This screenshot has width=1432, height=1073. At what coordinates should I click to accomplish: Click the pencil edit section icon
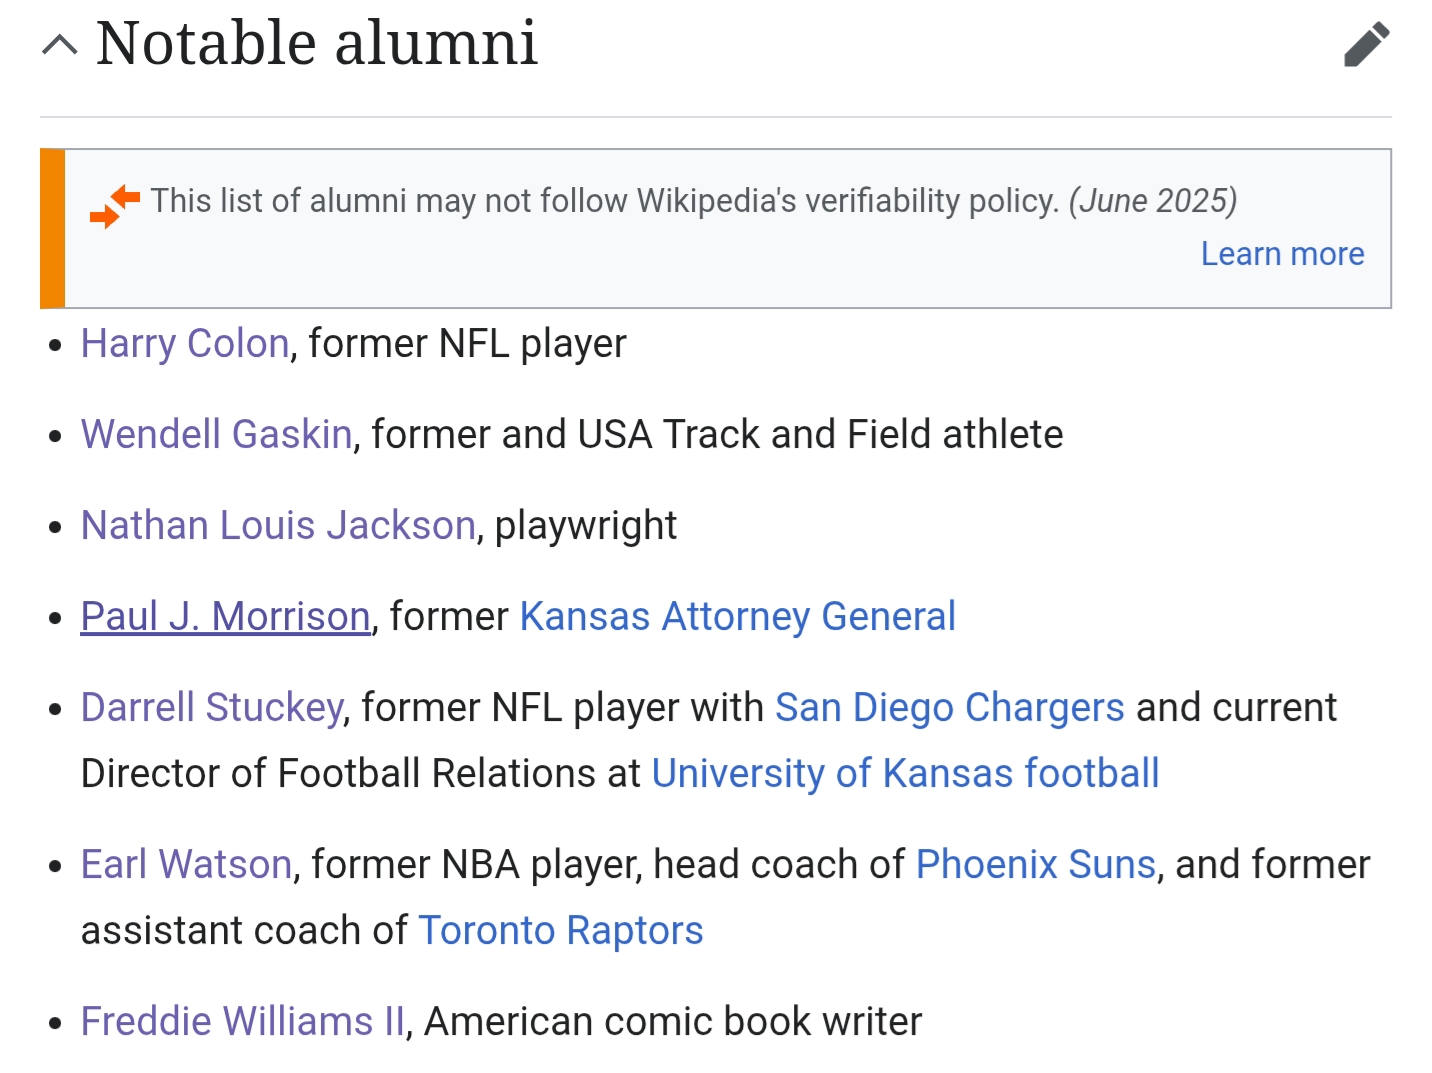click(x=1366, y=44)
